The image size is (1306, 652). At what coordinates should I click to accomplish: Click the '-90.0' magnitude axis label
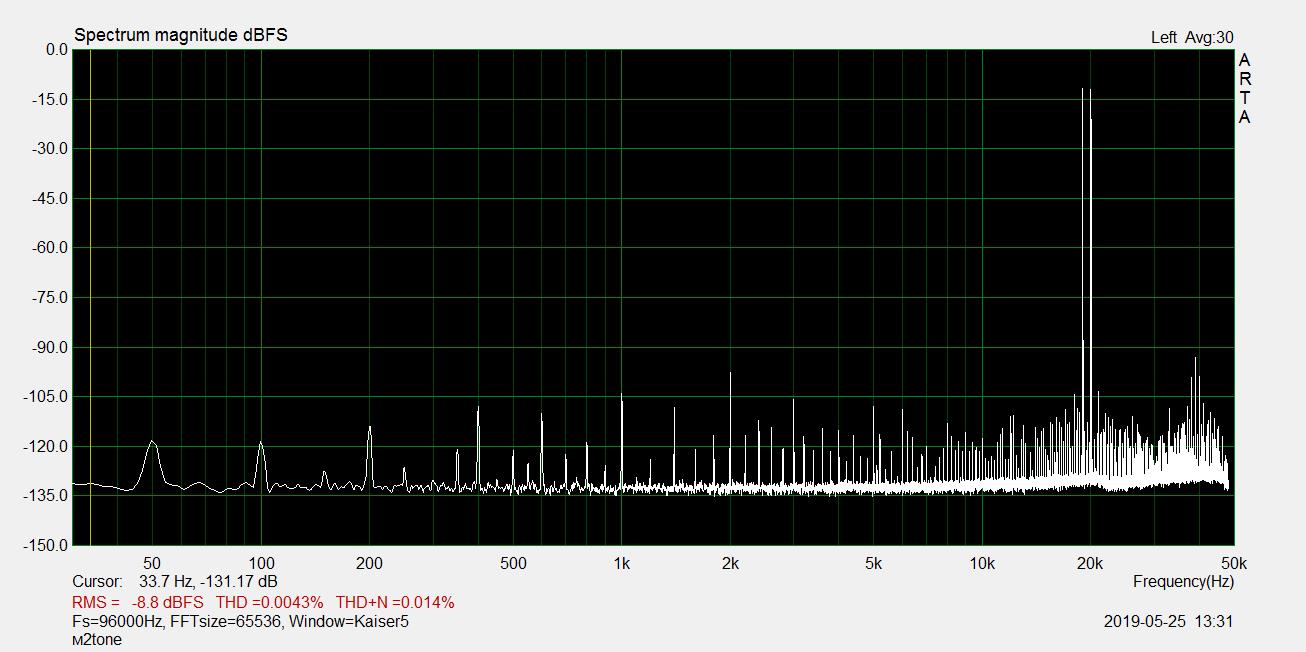[x=48, y=347]
